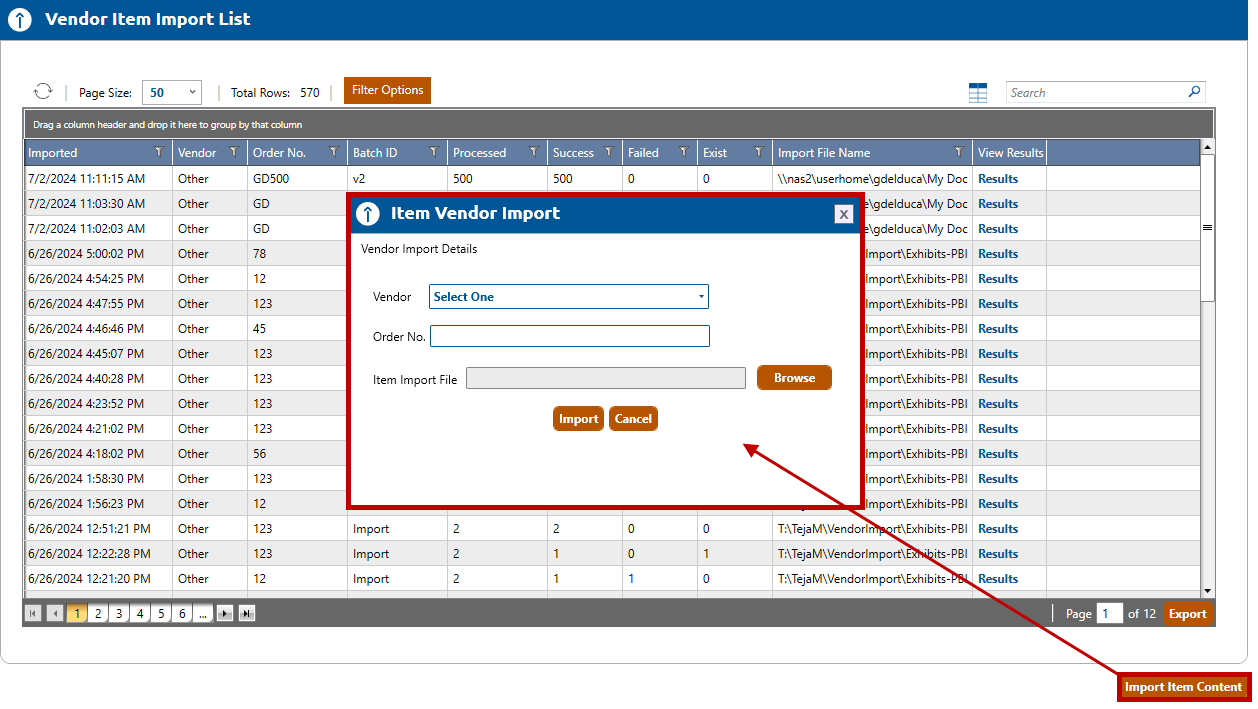Go to page 3 in pager

tap(119, 614)
